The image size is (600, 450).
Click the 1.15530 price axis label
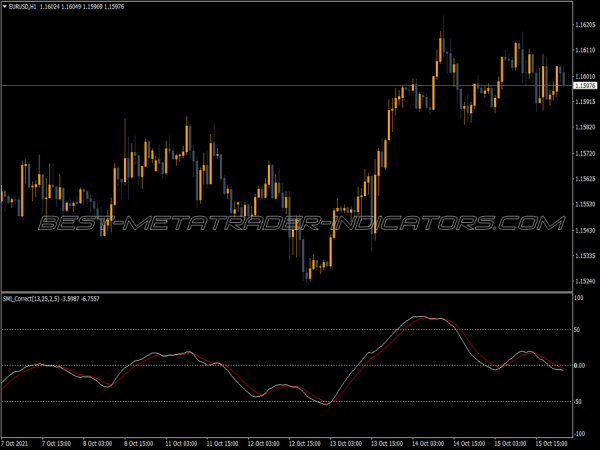coord(585,204)
